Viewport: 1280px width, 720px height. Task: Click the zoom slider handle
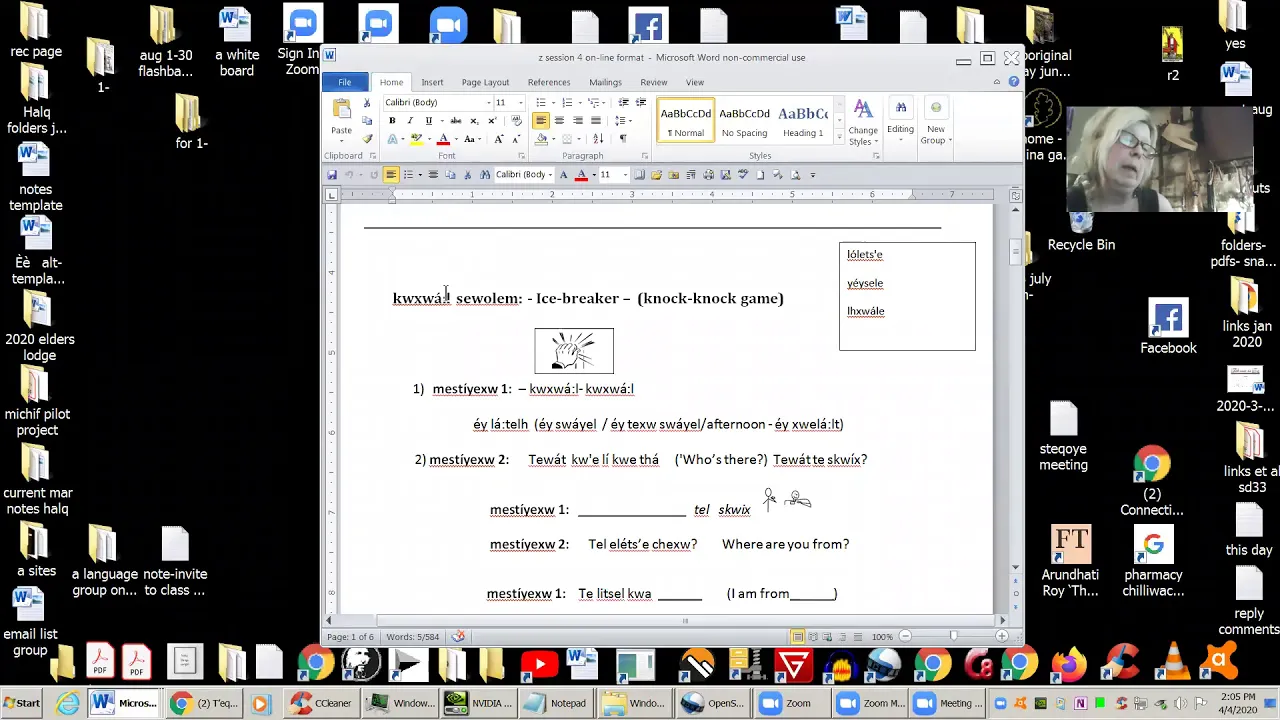(953, 637)
